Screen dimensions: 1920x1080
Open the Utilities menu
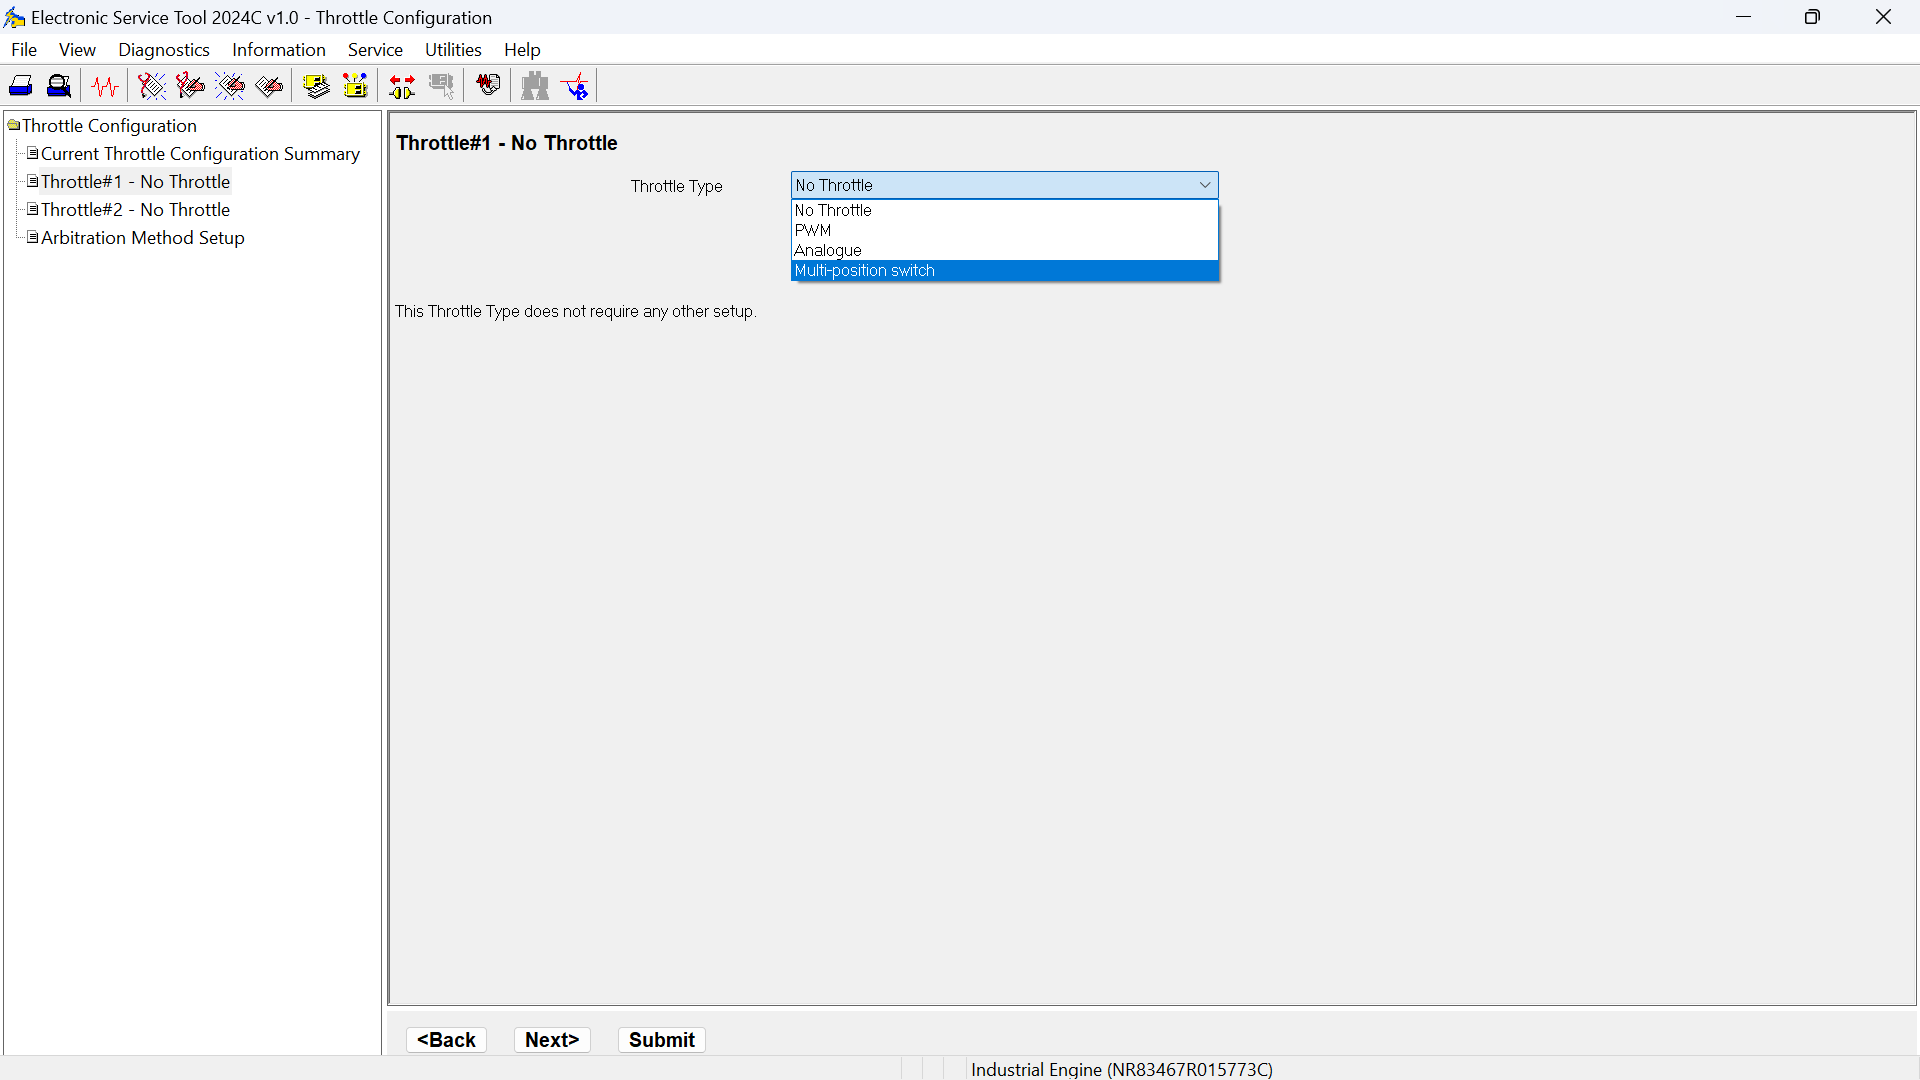(453, 50)
